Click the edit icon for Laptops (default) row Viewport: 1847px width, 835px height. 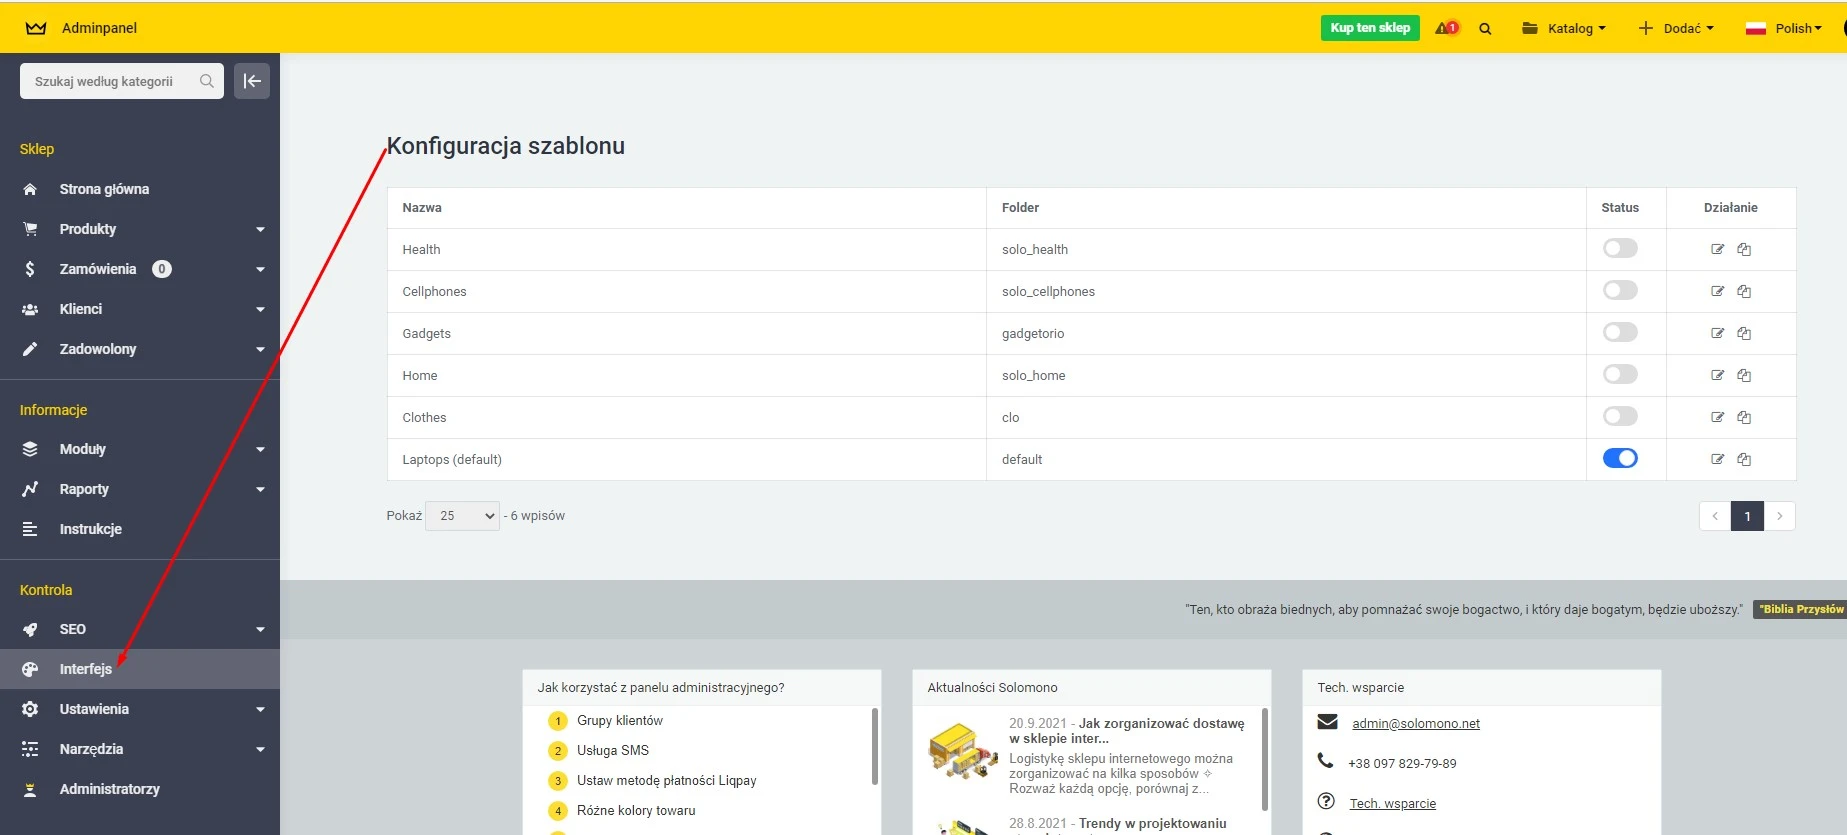(1717, 459)
